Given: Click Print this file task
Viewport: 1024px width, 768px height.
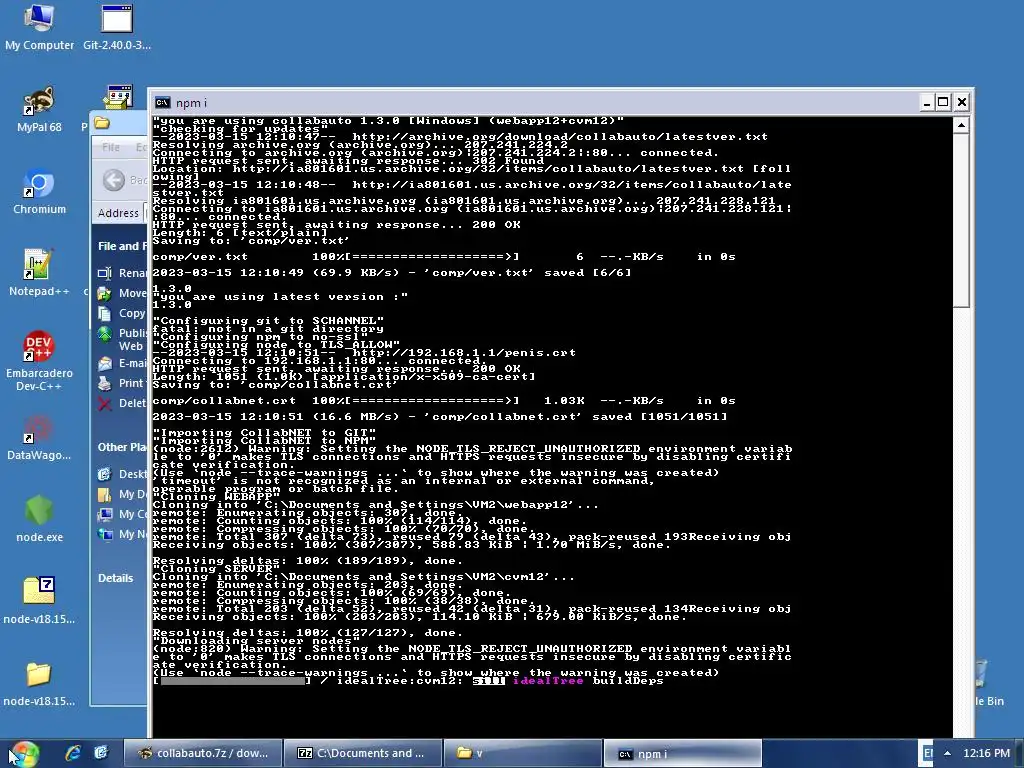Looking at the screenshot, I should click(x=121, y=383).
